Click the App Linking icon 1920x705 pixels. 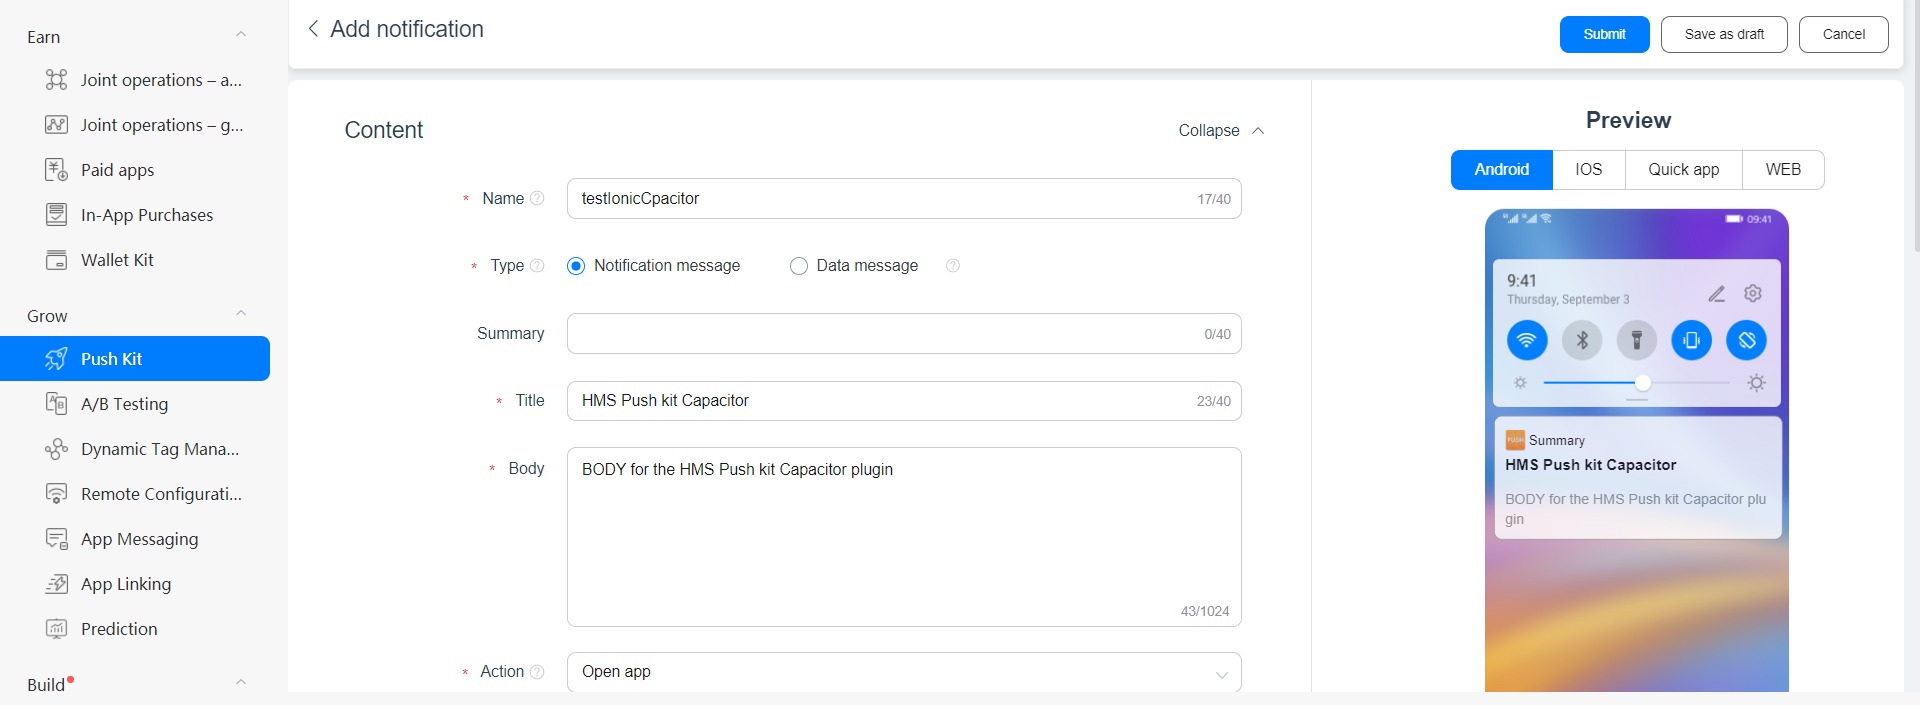click(x=56, y=584)
